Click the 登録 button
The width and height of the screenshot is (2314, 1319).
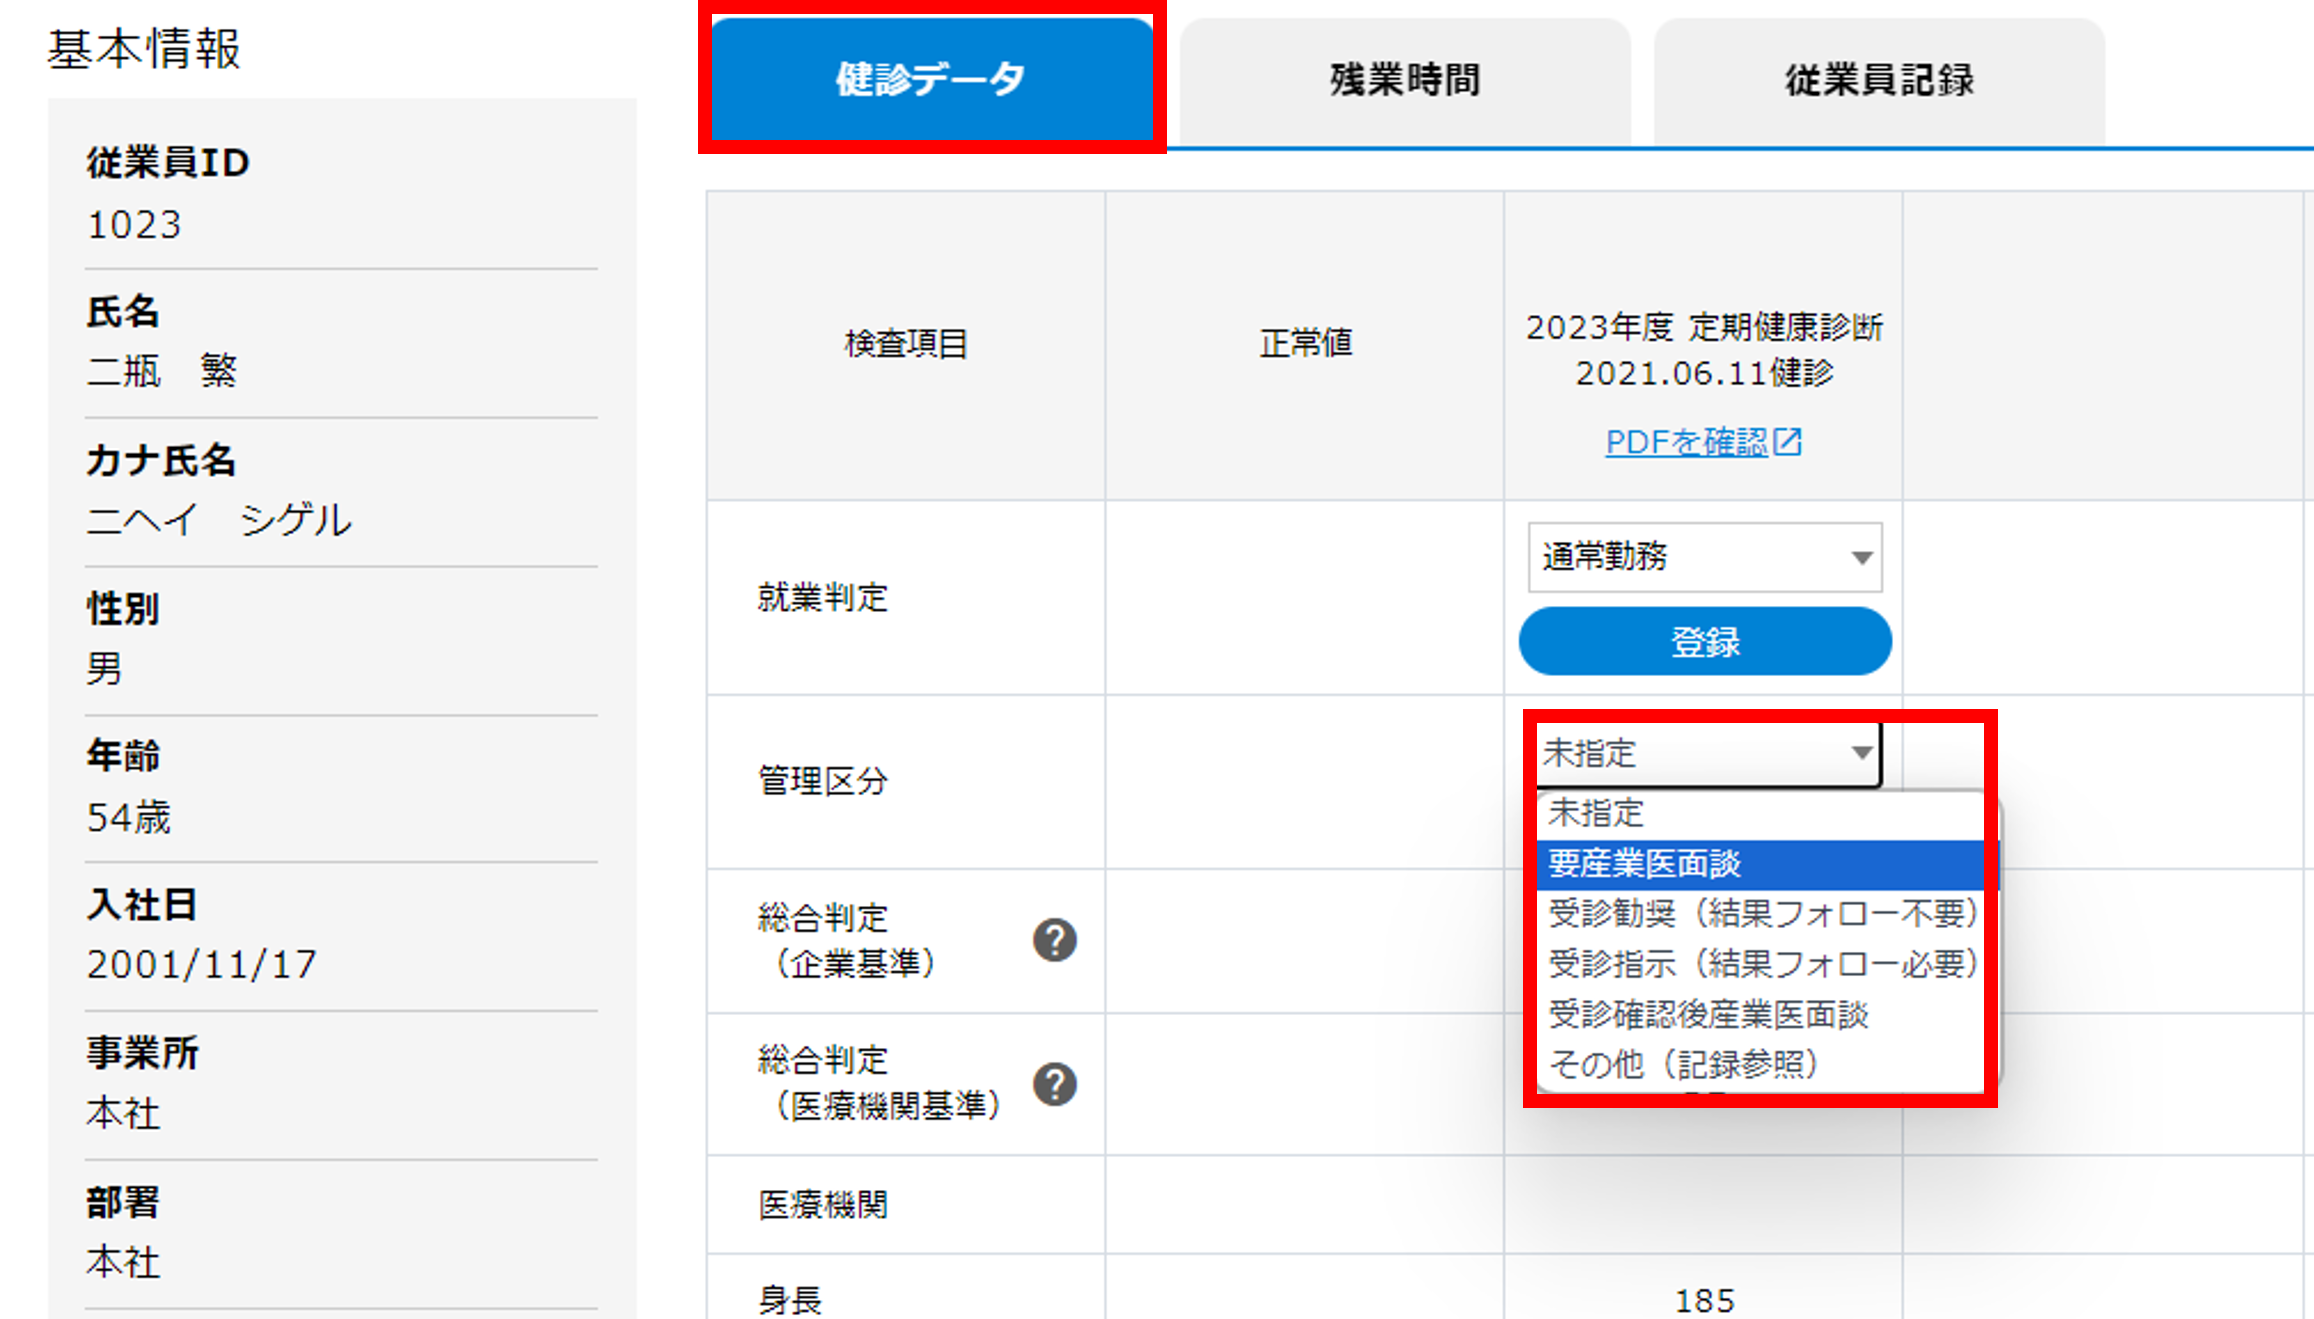1703,641
